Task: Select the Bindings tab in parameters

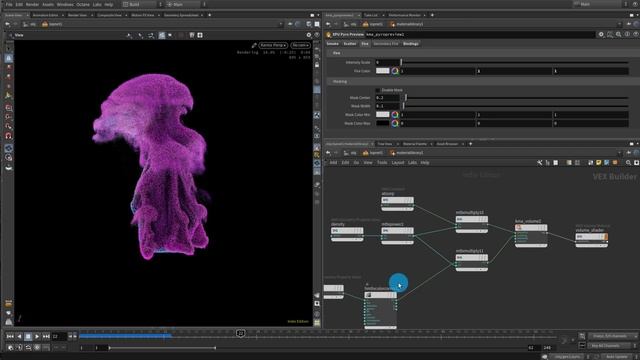Action: [x=411, y=44]
